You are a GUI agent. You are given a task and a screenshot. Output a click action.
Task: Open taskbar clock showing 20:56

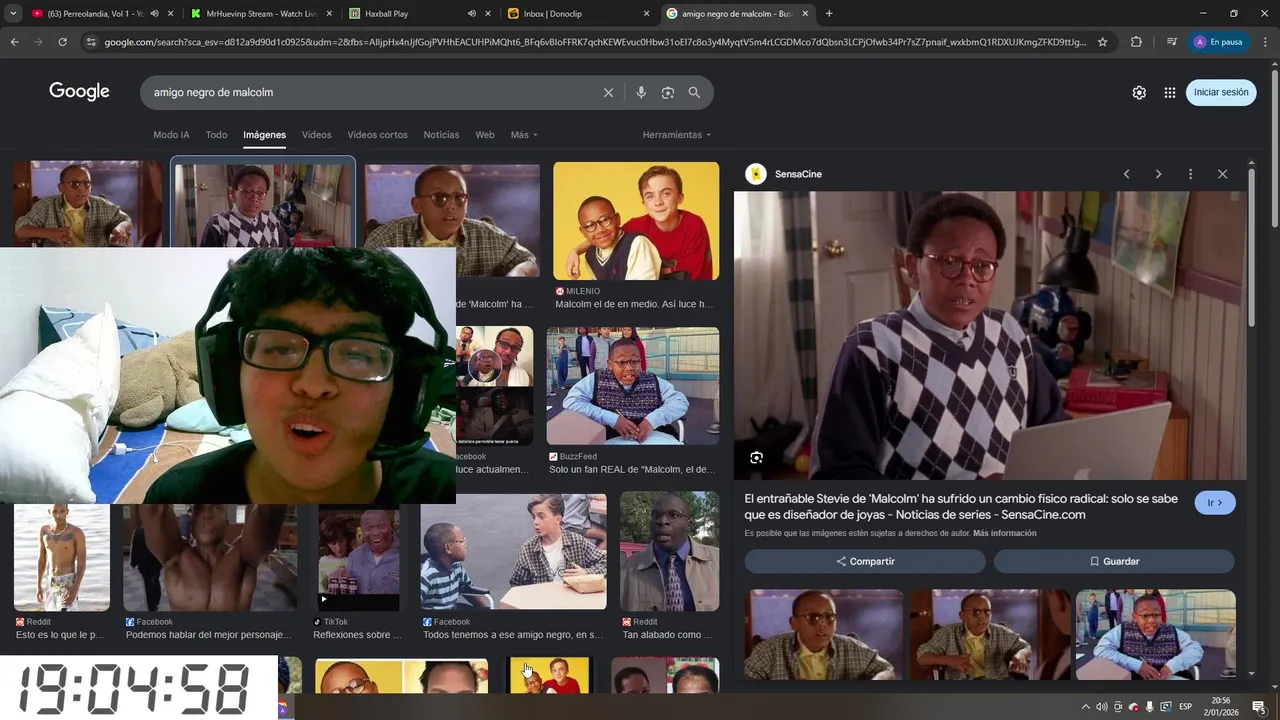[1221, 706]
